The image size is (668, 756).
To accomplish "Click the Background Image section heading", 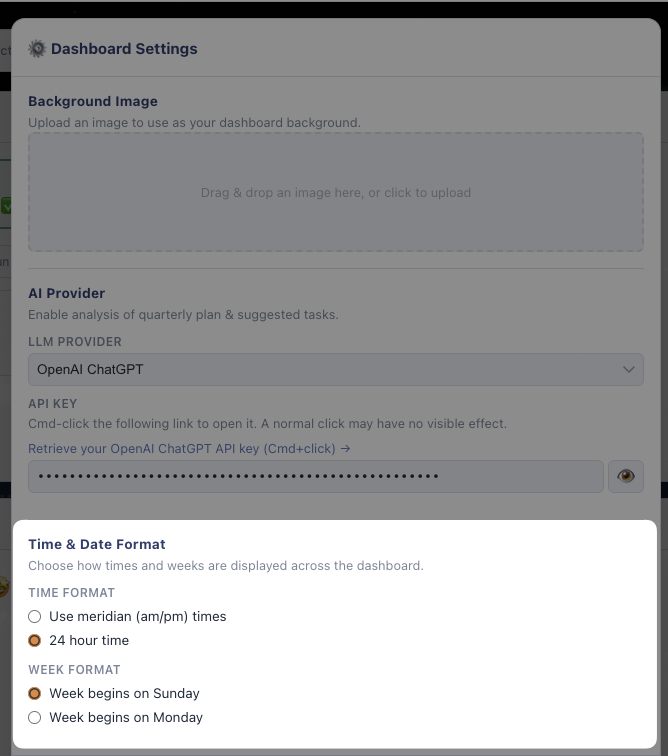I will point(93,101).
